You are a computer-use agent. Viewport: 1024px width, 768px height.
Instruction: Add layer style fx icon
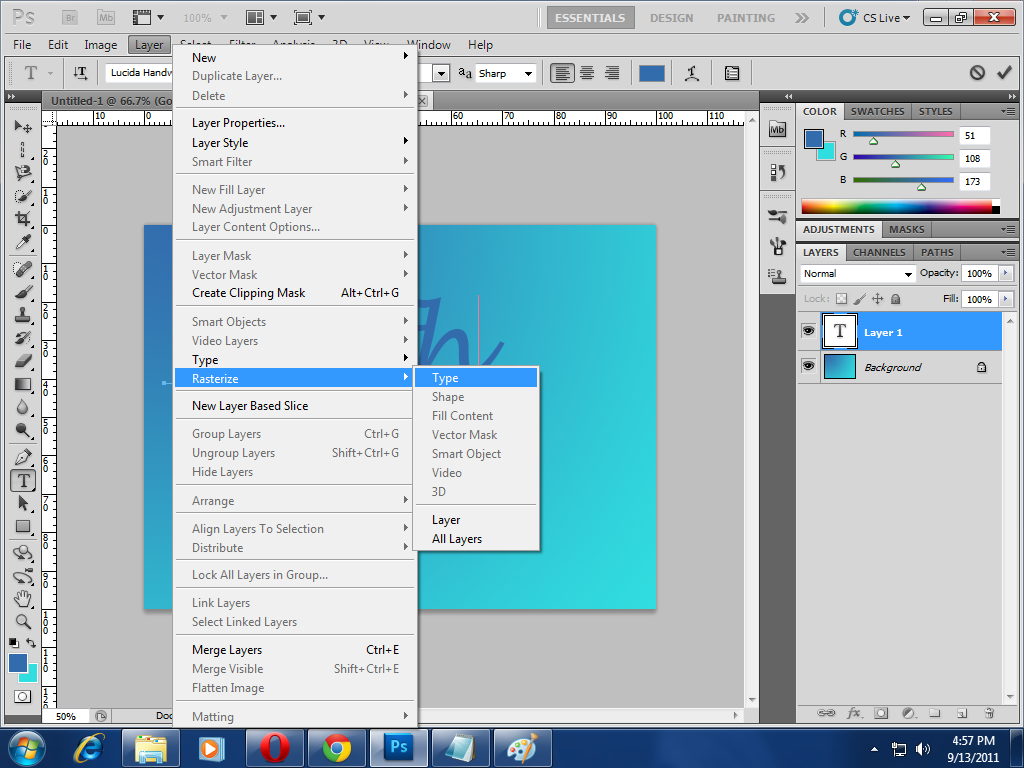tap(854, 712)
